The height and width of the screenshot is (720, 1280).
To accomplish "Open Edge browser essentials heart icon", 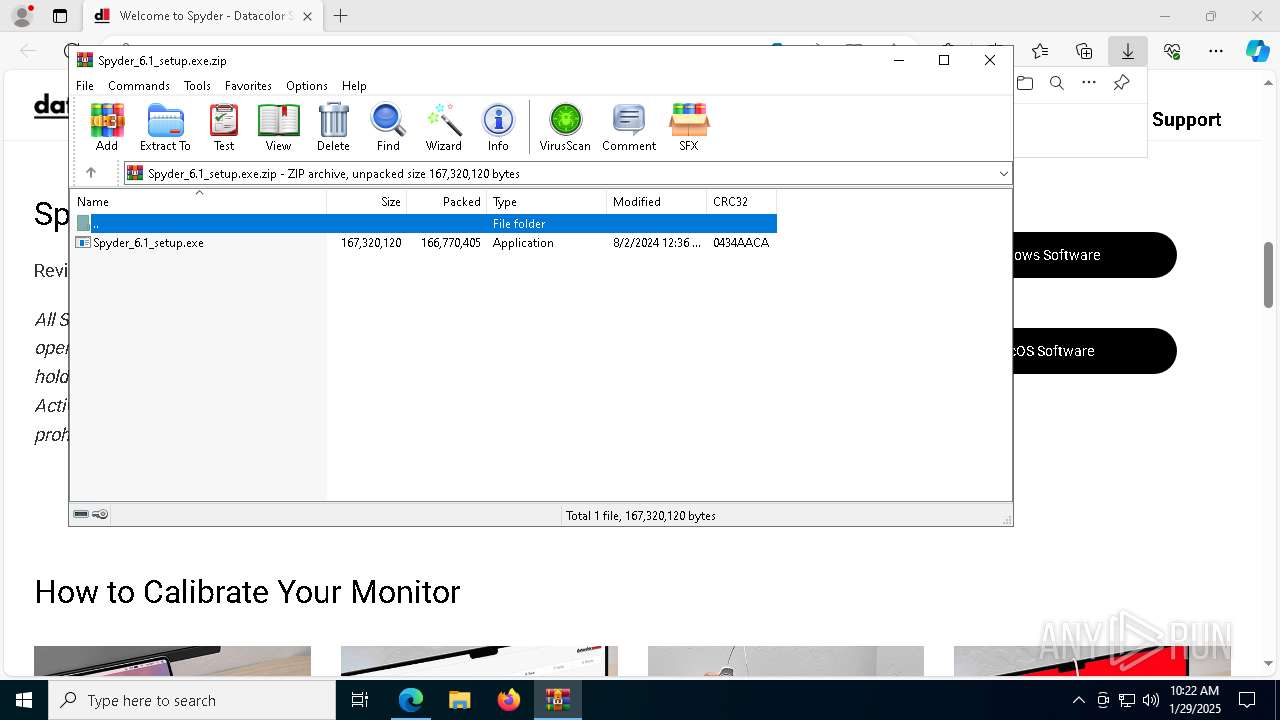I will [x=1172, y=51].
